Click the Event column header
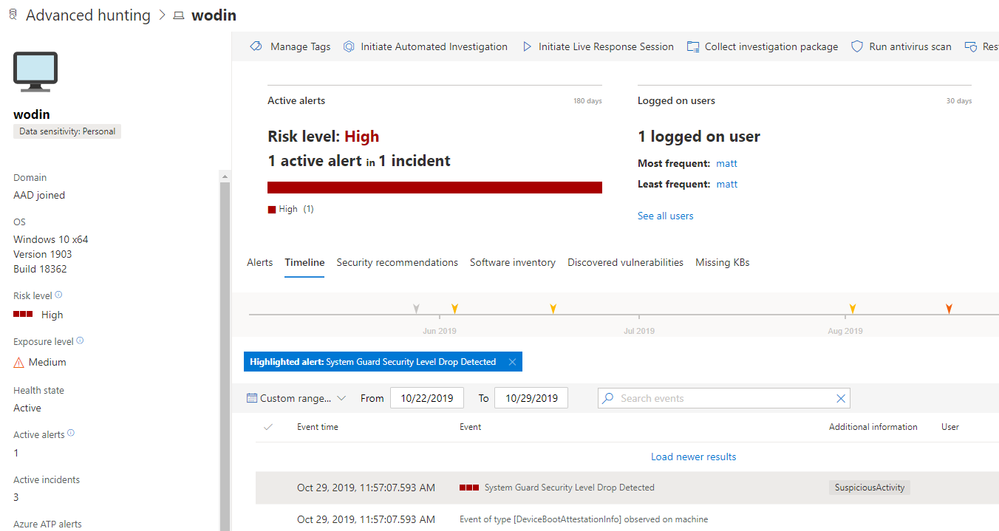999x531 pixels. click(470, 426)
